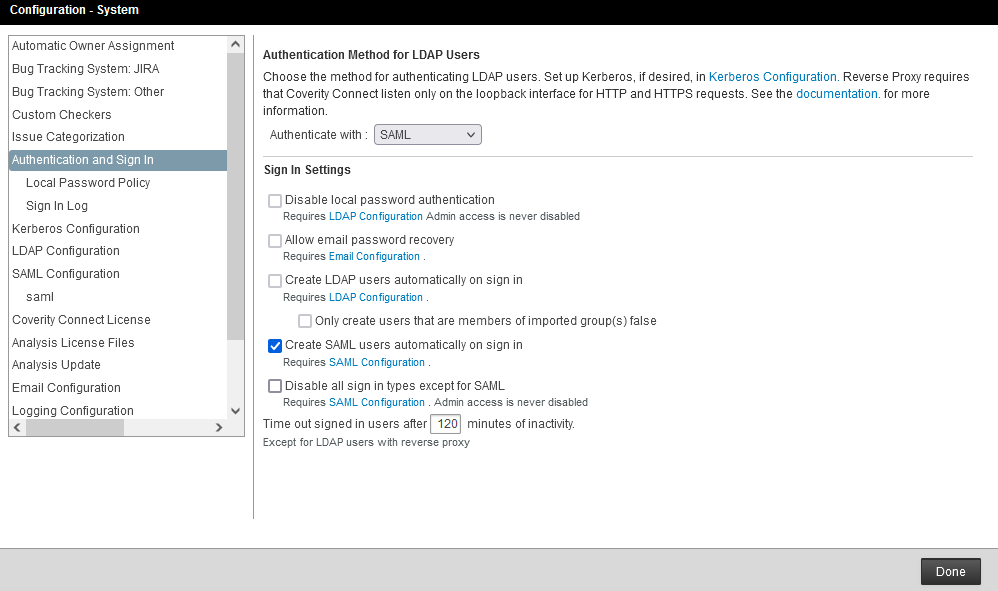Click the documentation link
998x591 pixels.
point(837,92)
